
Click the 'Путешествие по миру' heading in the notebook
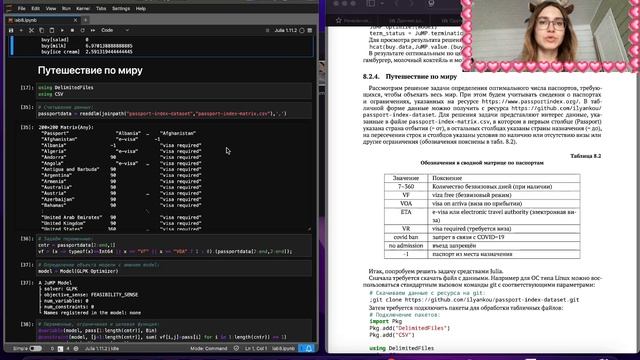90,70
